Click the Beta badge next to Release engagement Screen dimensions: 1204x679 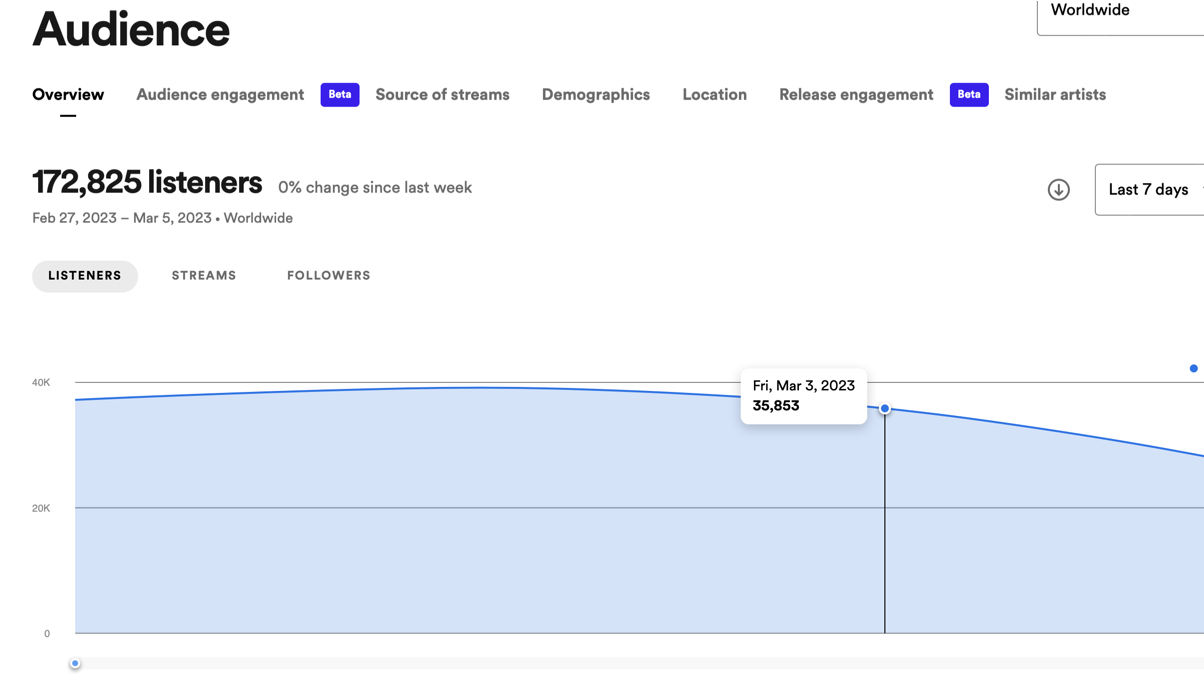click(969, 95)
